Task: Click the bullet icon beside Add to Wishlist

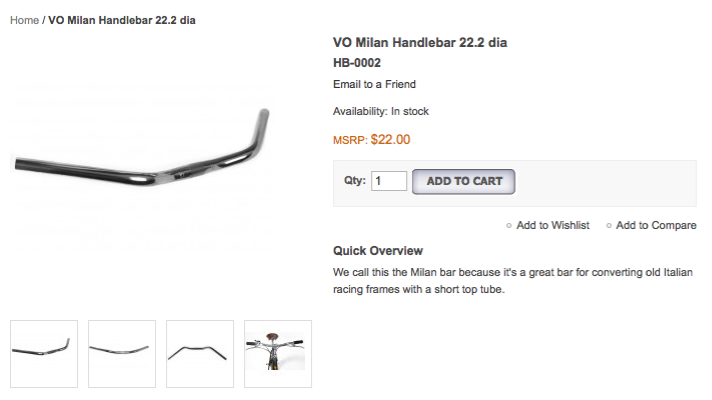Action: click(509, 226)
